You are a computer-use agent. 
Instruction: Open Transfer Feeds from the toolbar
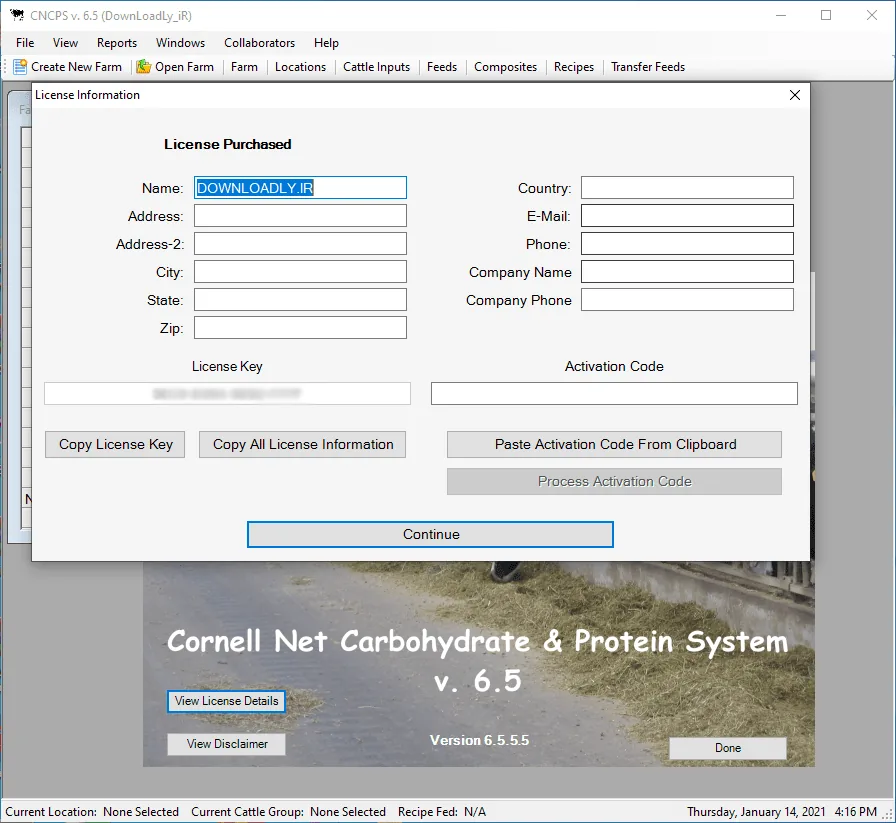[648, 67]
